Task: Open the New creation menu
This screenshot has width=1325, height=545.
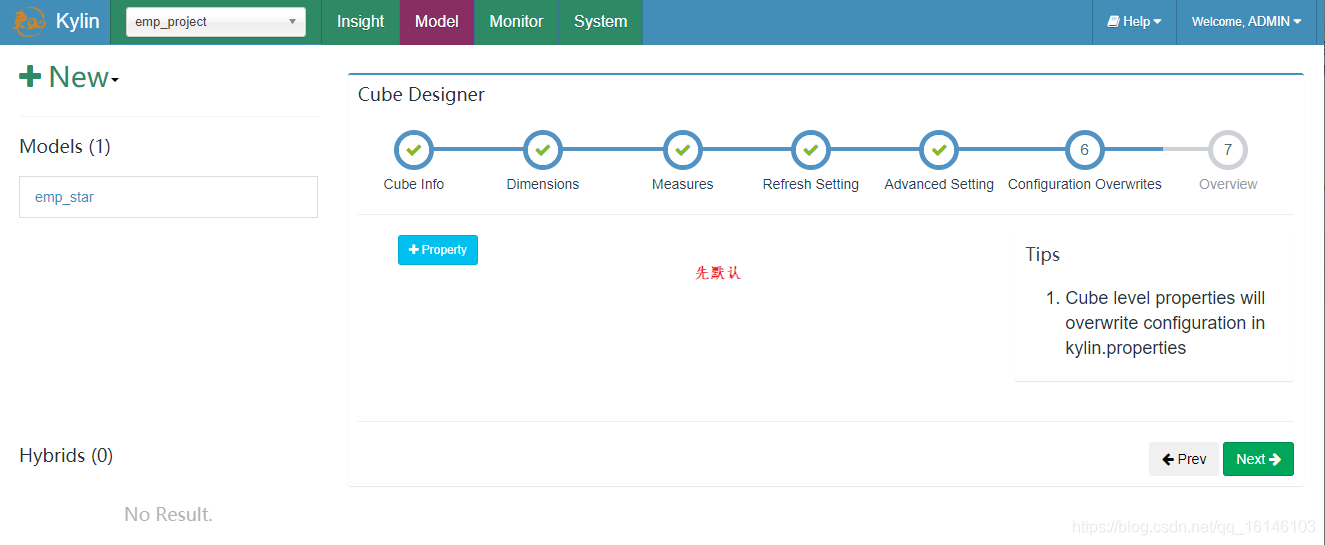Action: pyautogui.click(x=69, y=77)
